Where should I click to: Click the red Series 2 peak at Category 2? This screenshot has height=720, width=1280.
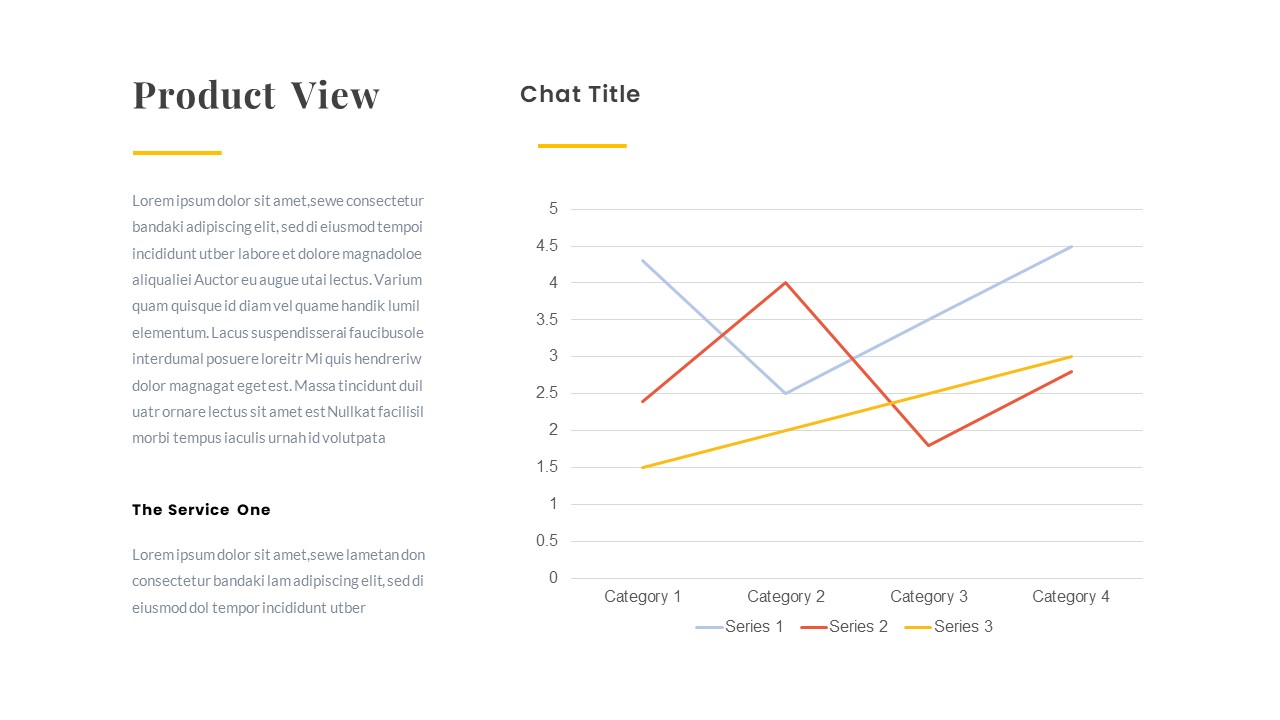coord(786,283)
